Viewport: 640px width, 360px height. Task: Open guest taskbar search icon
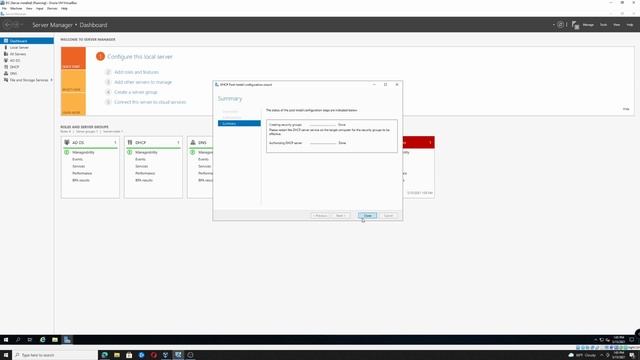click(18, 340)
